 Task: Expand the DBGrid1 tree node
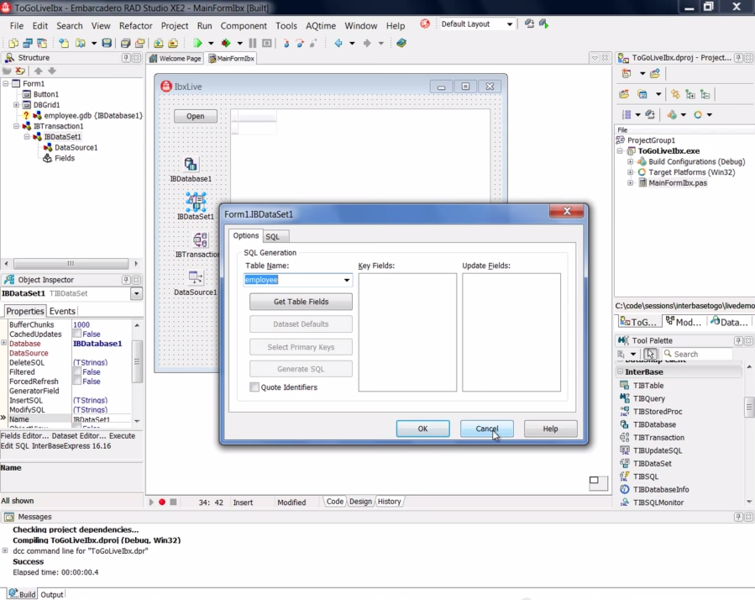point(16,104)
